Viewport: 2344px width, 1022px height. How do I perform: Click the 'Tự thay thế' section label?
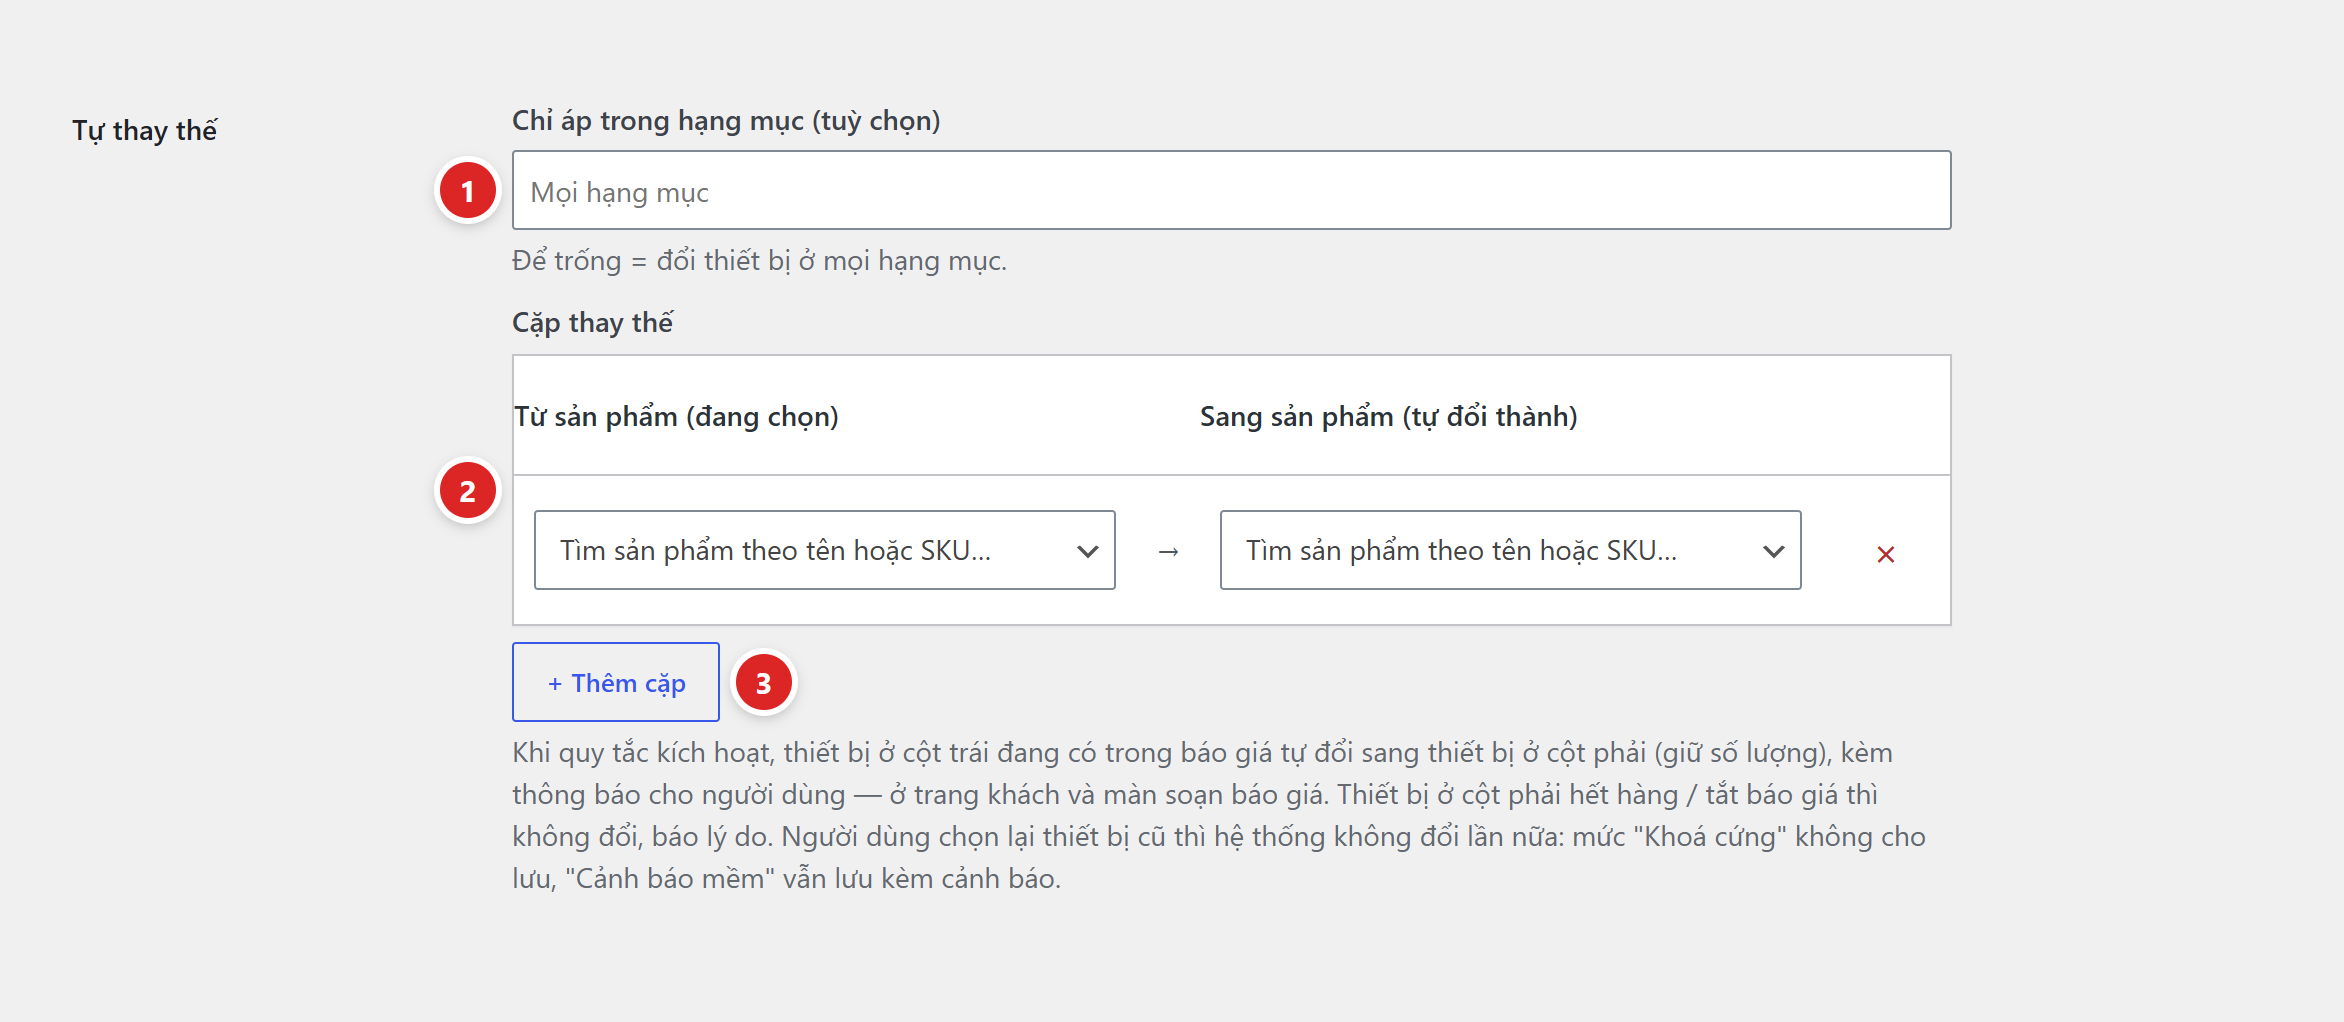click(x=144, y=130)
